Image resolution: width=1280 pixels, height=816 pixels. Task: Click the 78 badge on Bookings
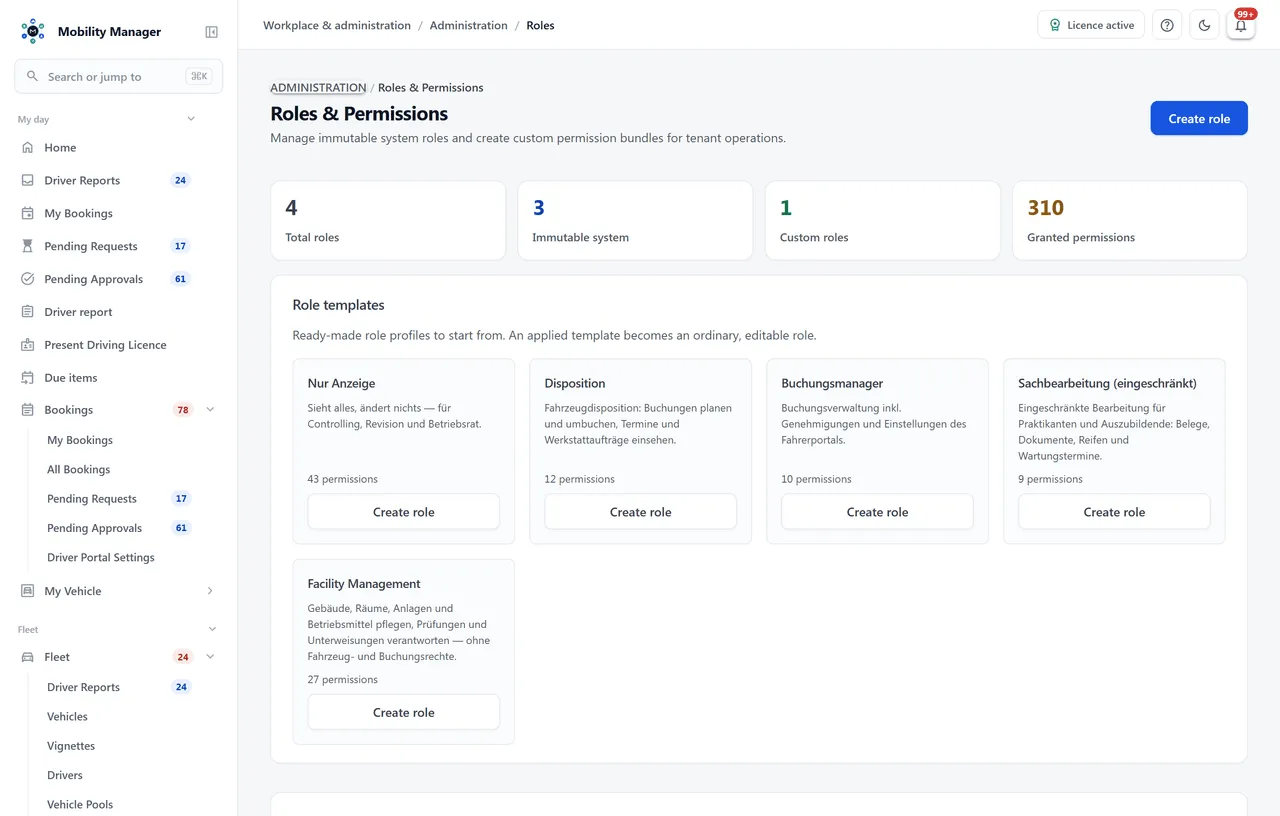(183, 410)
